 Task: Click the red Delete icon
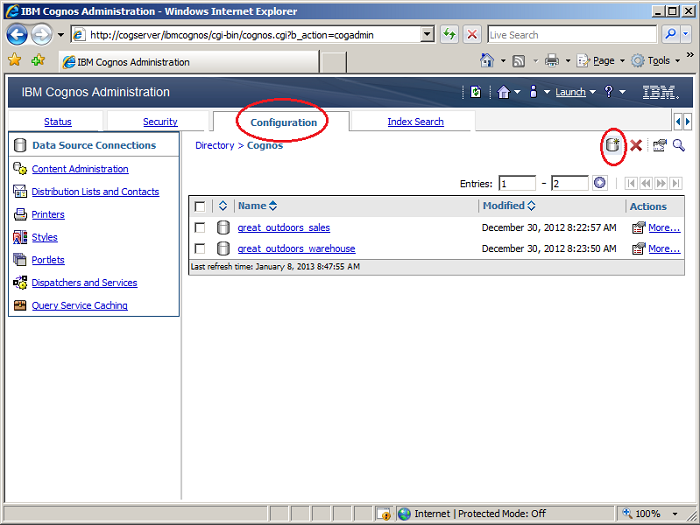(x=636, y=145)
